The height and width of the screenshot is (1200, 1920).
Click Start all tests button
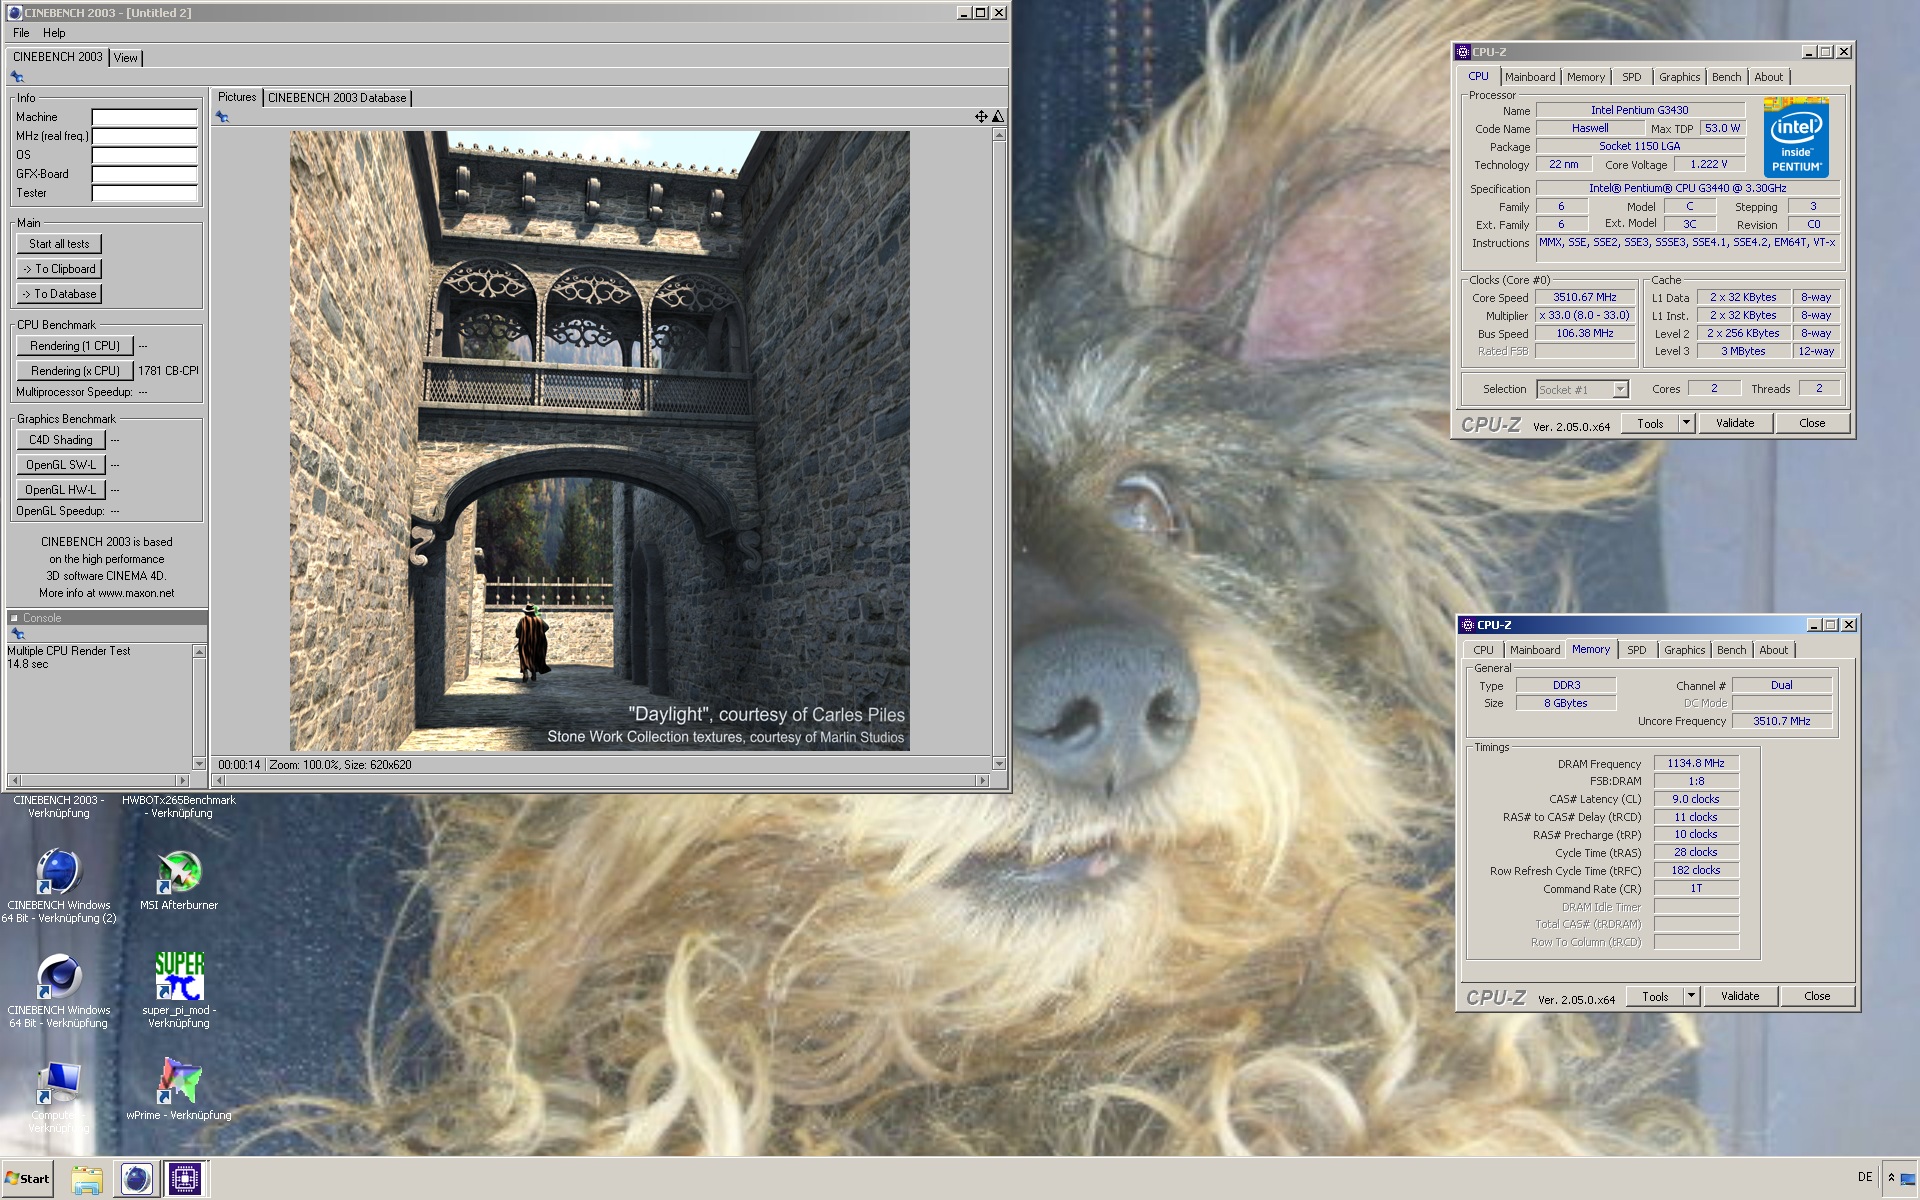(x=59, y=244)
